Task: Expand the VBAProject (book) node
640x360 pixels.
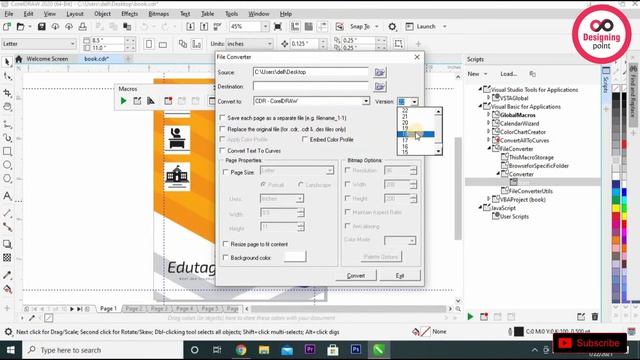Action: pos(489,199)
